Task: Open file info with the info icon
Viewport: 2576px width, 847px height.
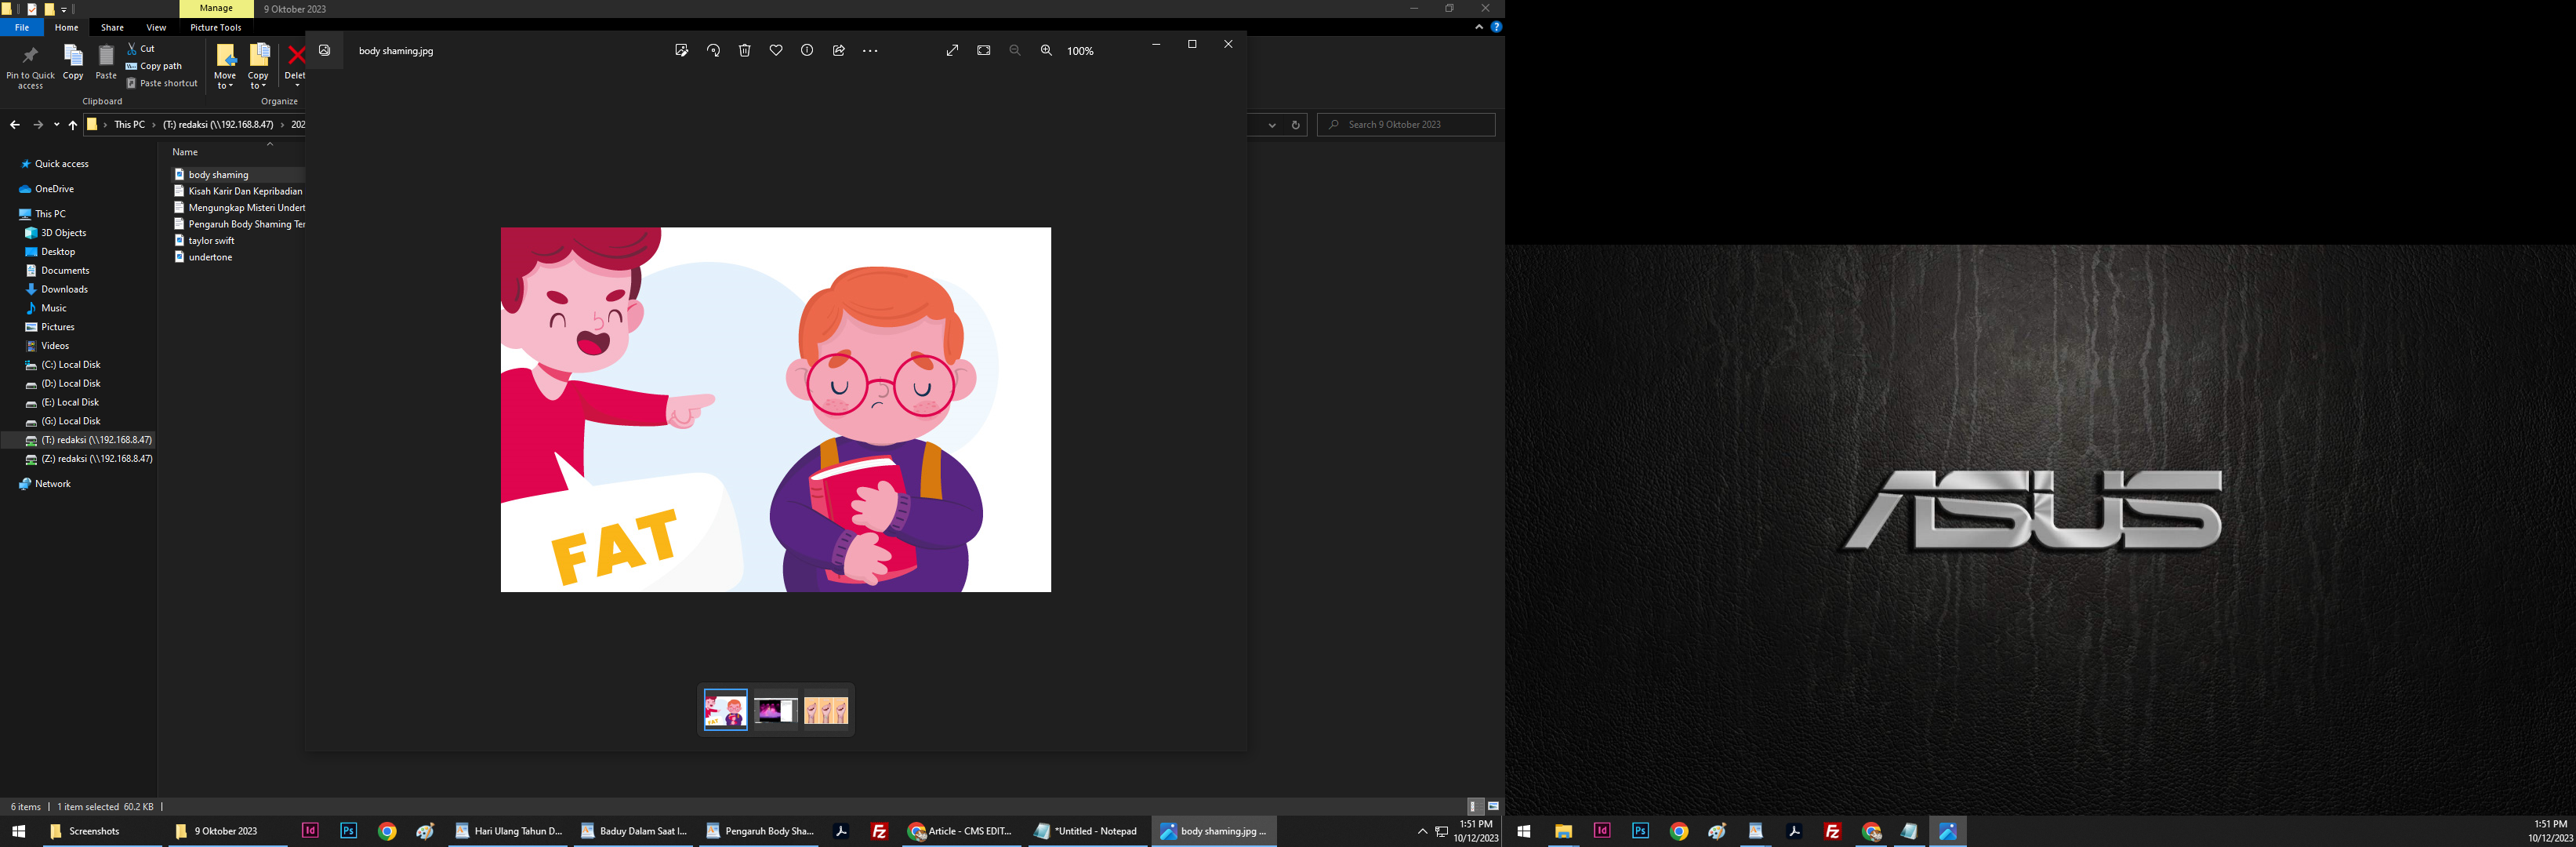Action: tap(807, 51)
